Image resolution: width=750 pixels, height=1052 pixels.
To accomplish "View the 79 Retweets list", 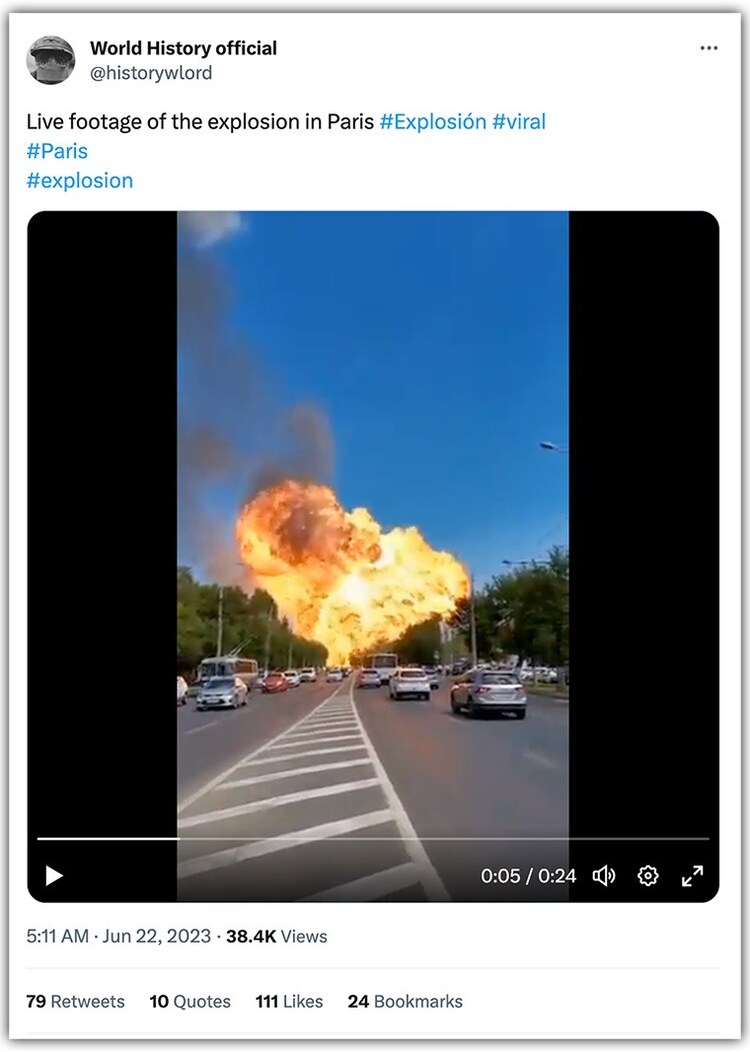I will [x=75, y=1001].
